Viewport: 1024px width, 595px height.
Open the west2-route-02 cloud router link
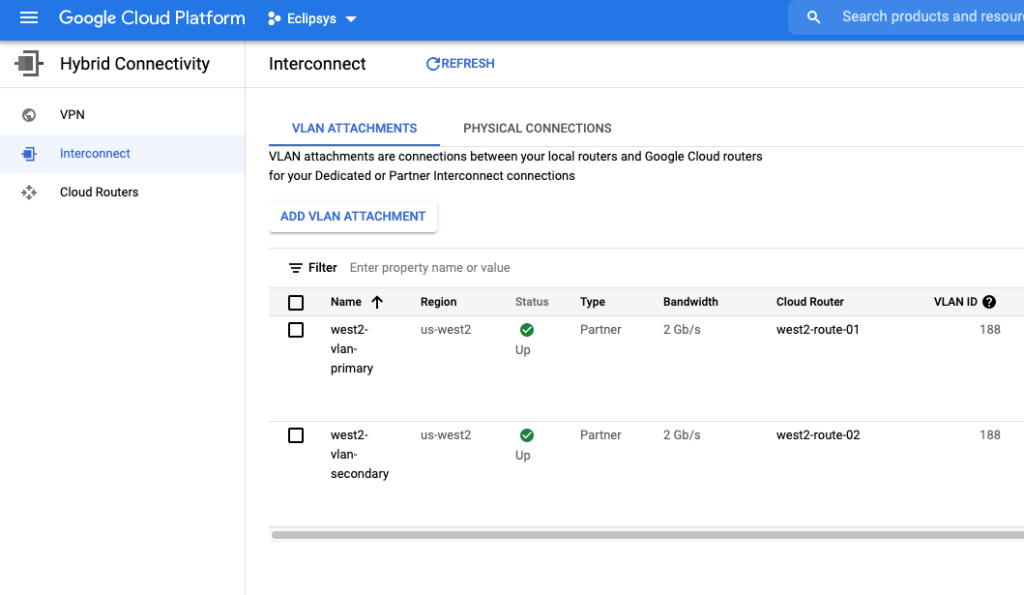[x=817, y=435]
